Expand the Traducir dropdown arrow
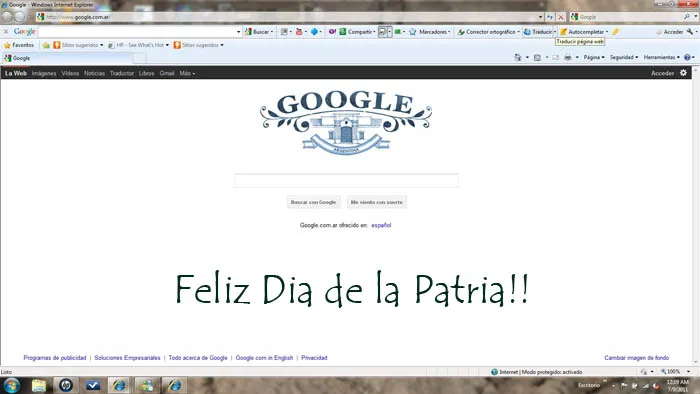 click(555, 32)
